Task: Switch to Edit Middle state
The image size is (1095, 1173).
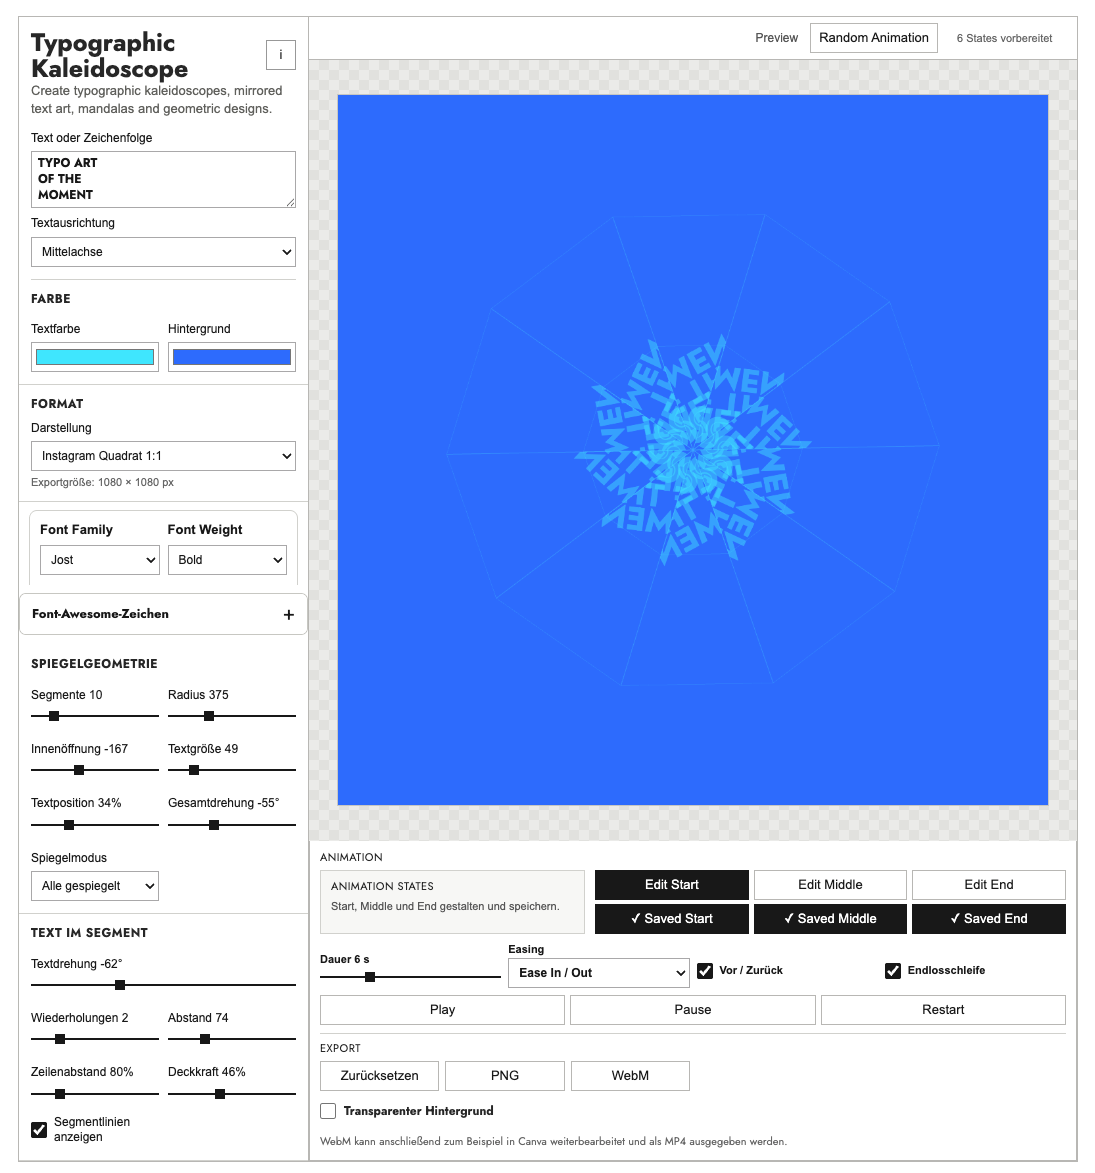Action: click(x=829, y=885)
